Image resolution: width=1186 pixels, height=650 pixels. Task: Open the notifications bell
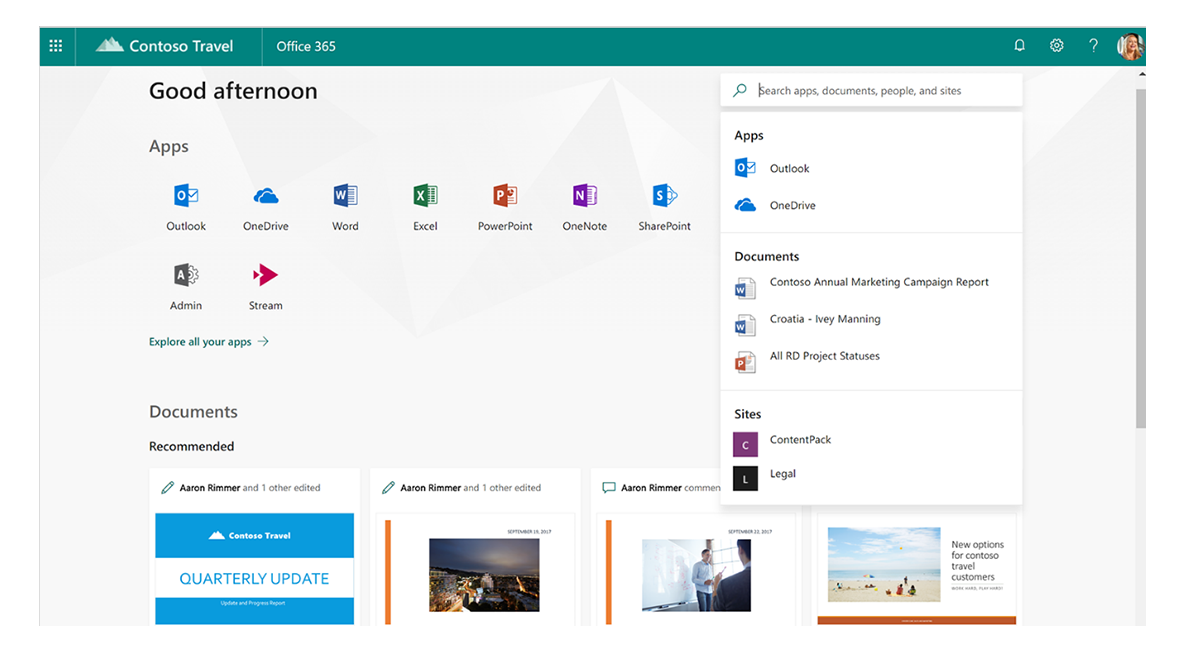pos(1020,45)
